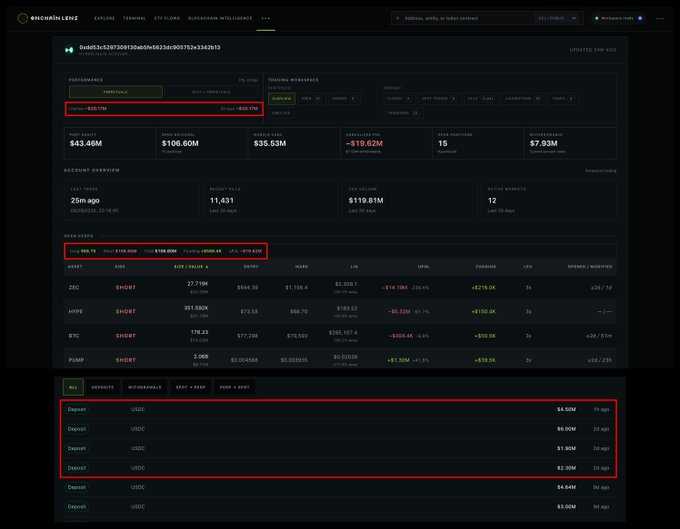Click the search magnifier icon

point(398,18)
